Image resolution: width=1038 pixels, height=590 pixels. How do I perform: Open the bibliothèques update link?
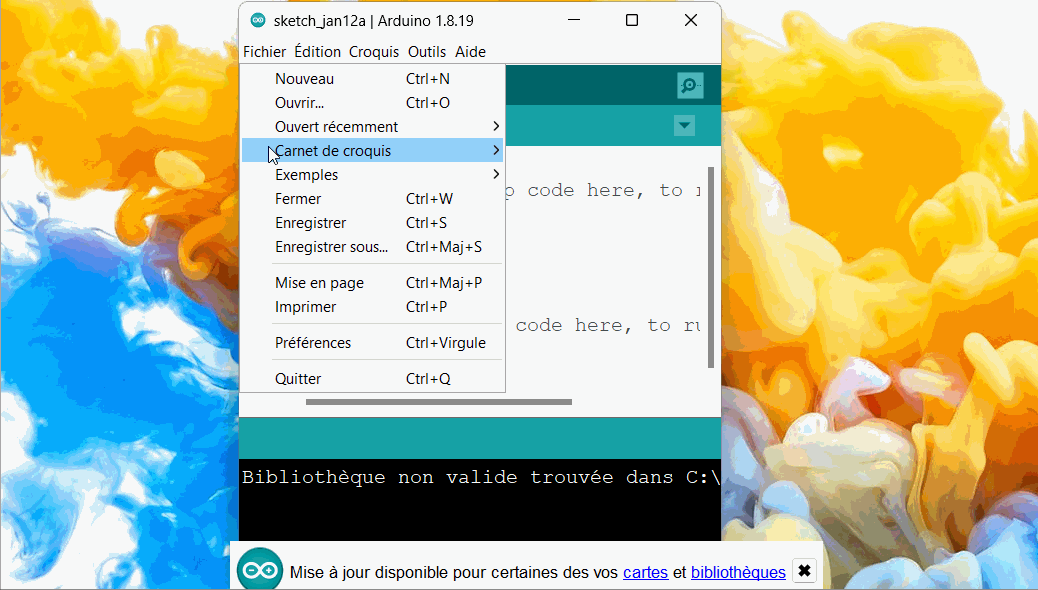(x=738, y=572)
